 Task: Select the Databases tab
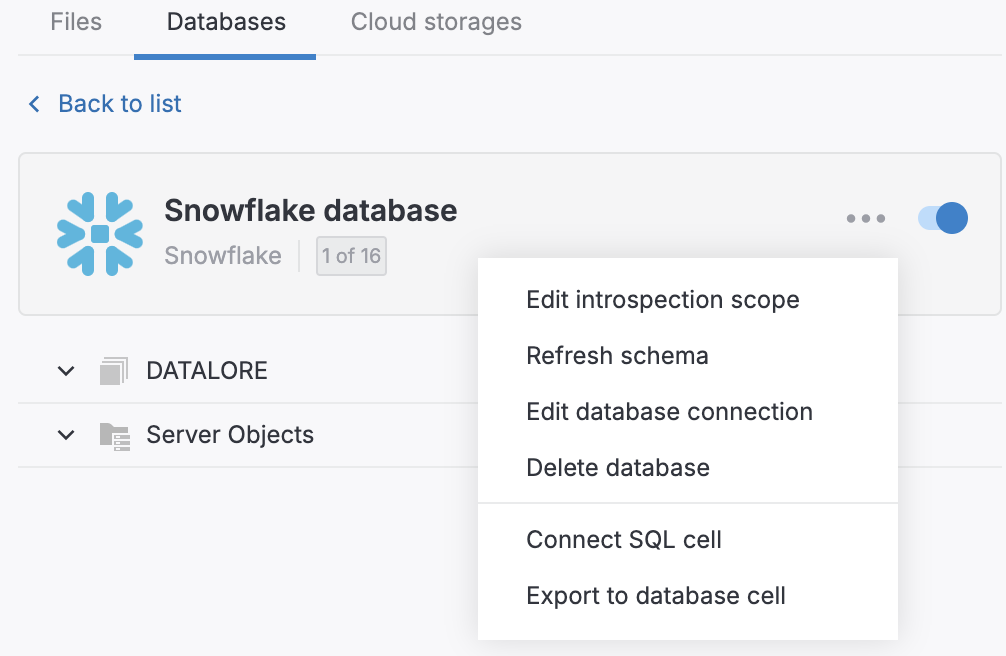(226, 22)
